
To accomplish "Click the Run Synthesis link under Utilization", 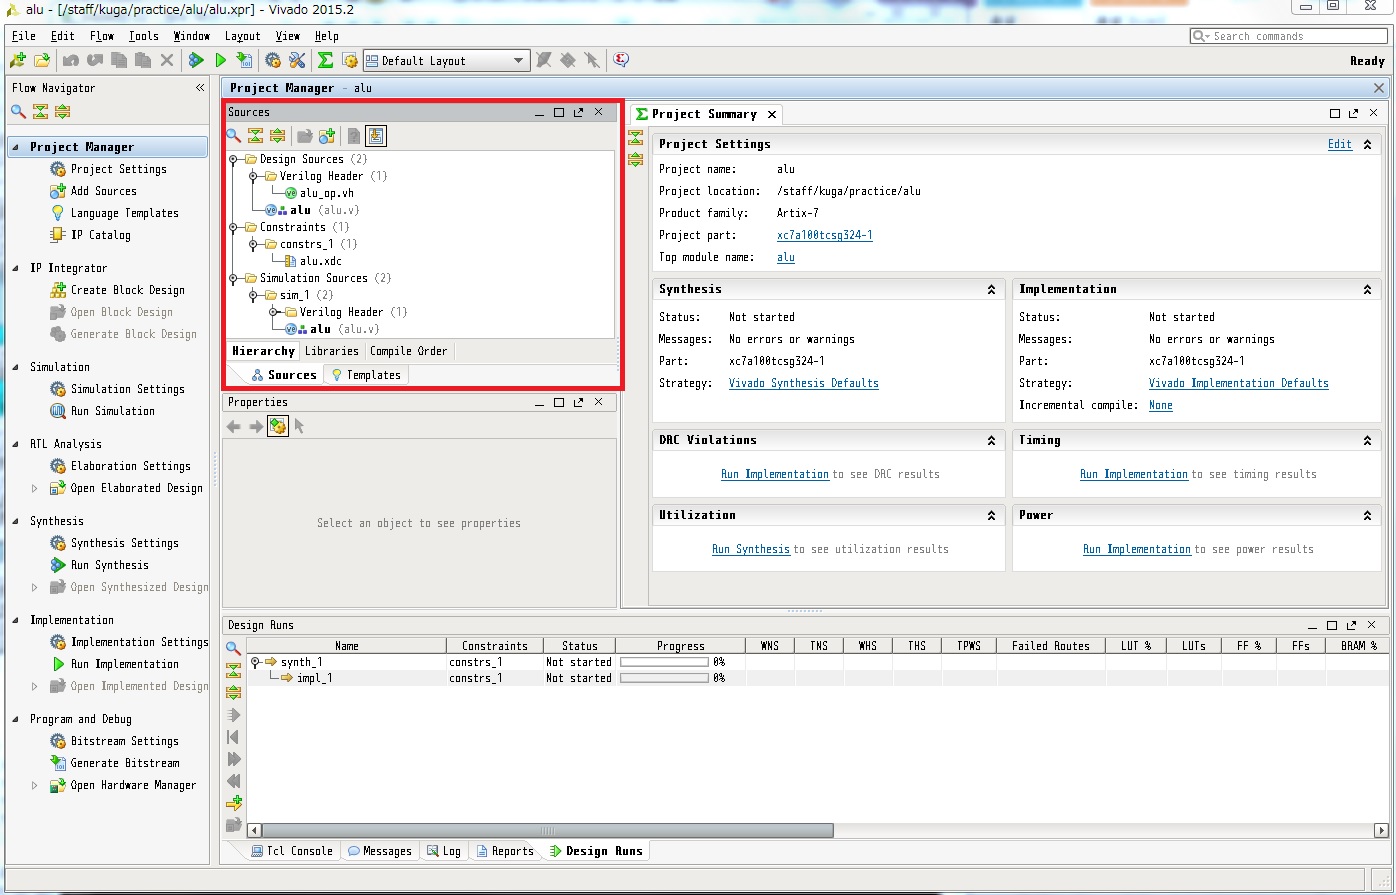I will pyautogui.click(x=751, y=549).
